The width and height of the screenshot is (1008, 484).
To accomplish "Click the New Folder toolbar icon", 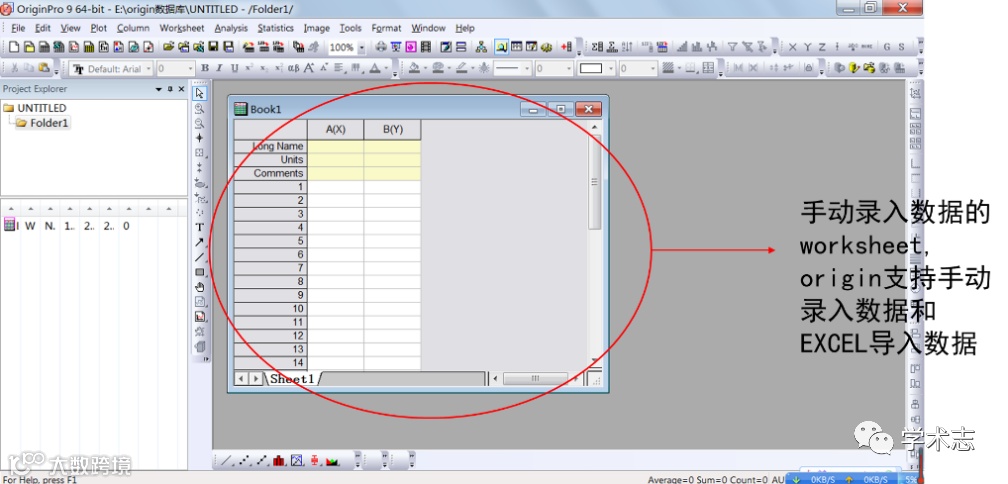I will tap(29, 47).
